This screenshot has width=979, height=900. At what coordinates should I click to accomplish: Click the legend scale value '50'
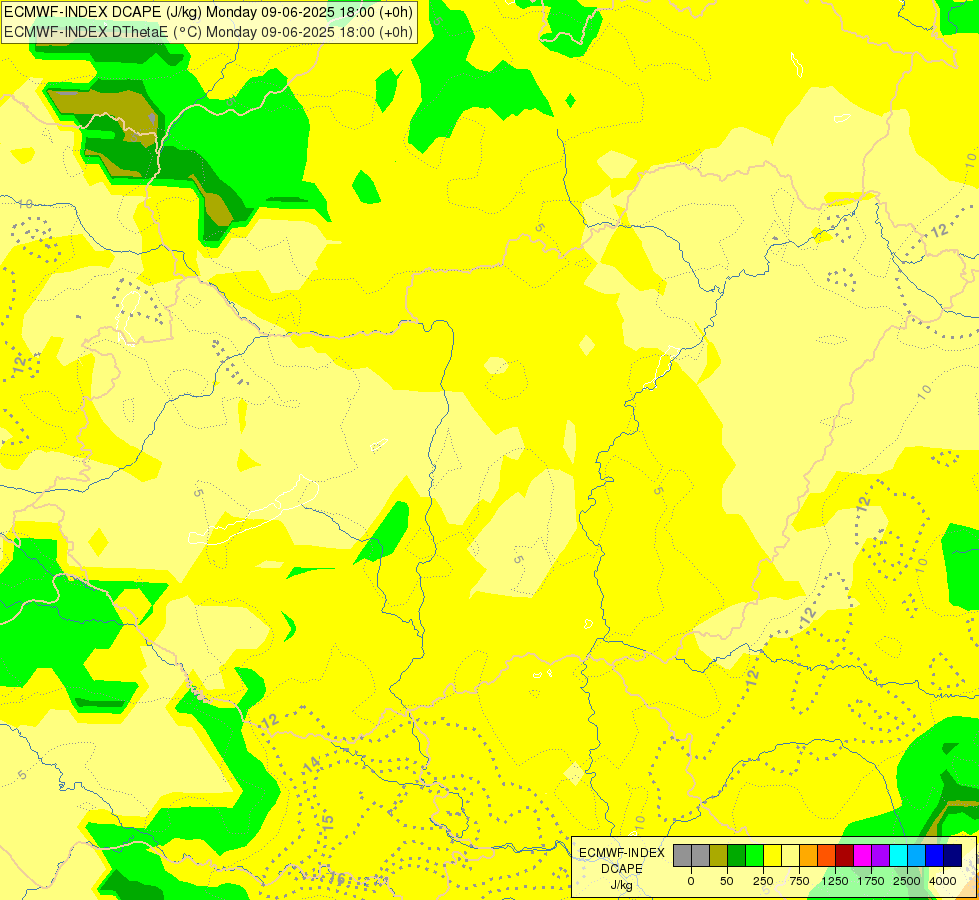click(727, 881)
